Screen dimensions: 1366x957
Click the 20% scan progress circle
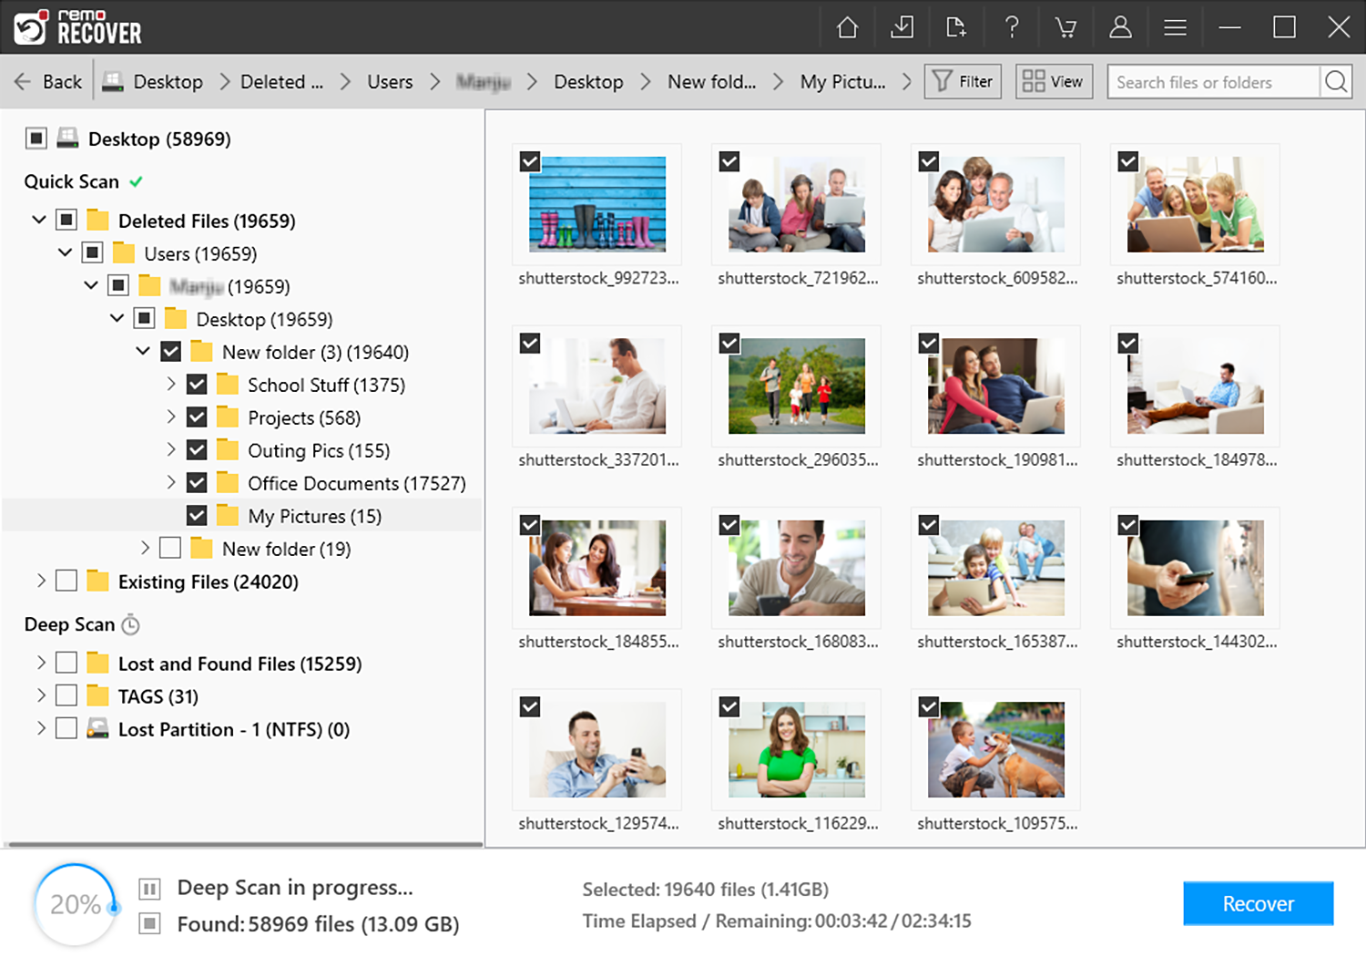[75, 905]
